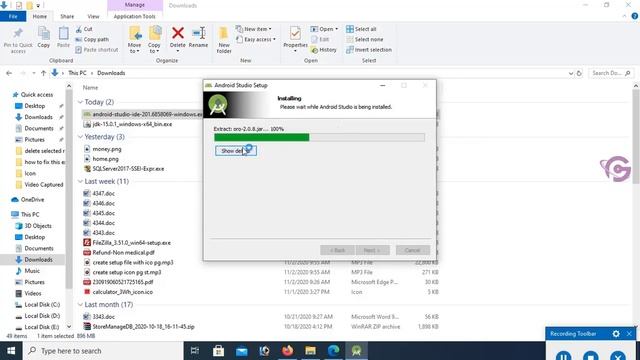Open the Easy access dropdown

point(256,39)
